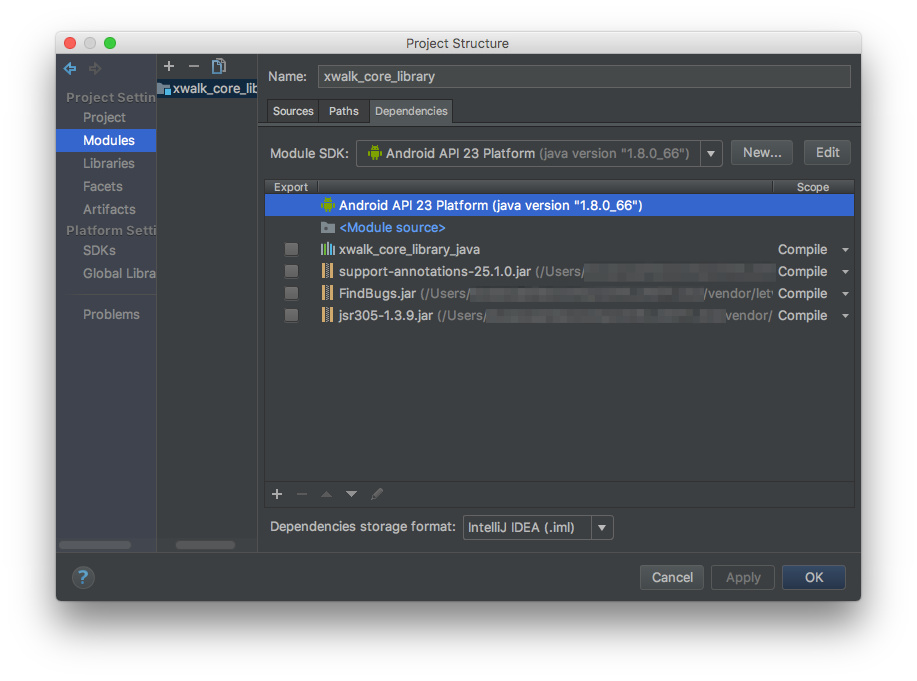Image resolution: width=917 pixels, height=681 pixels.
Task: Check export box for FindBugs.jar
Action: [291, 293]
